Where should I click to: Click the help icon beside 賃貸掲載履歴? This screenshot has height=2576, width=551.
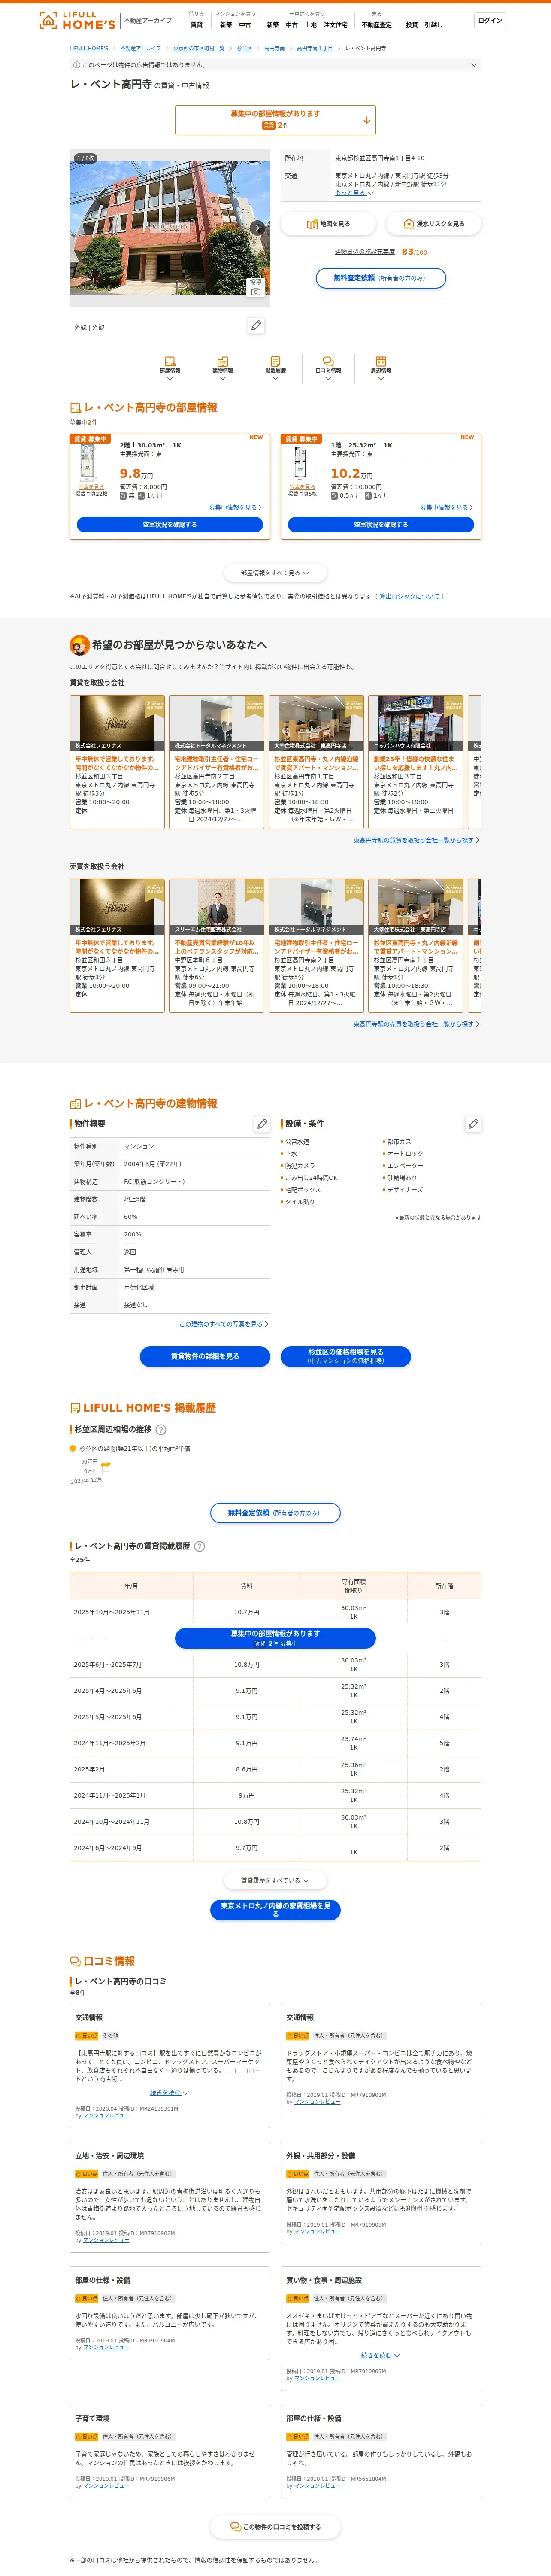coord(199,1546)
